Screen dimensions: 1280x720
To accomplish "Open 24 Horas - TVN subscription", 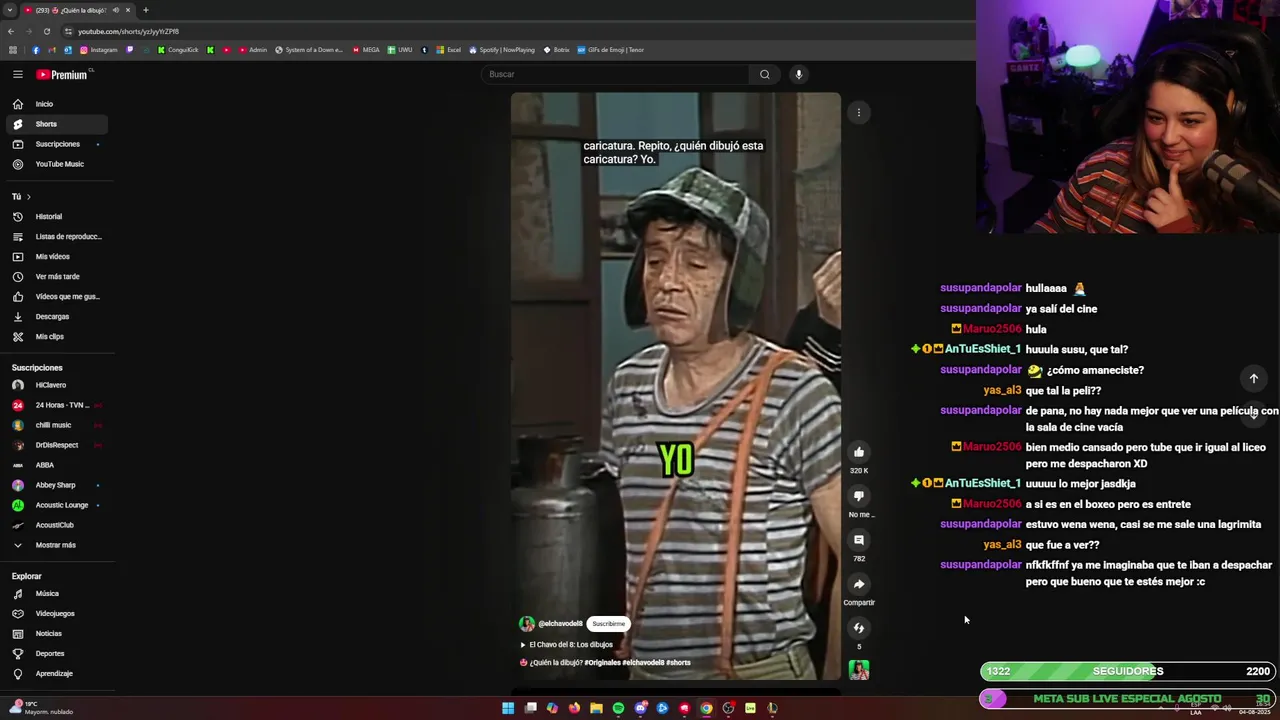I will tap(56, 405).
